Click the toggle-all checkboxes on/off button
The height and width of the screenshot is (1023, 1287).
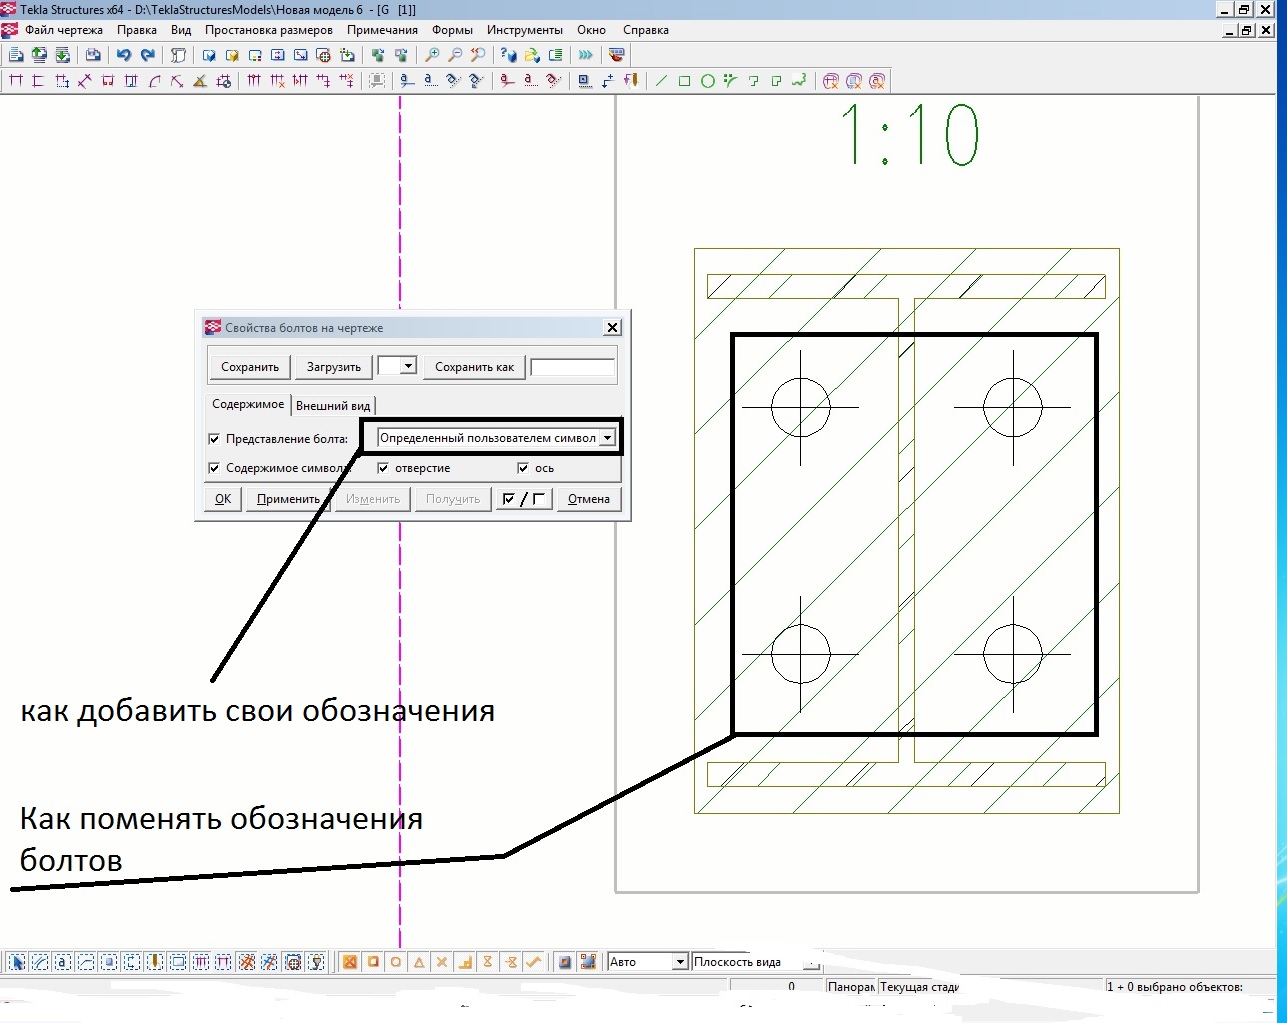point(524,499)
